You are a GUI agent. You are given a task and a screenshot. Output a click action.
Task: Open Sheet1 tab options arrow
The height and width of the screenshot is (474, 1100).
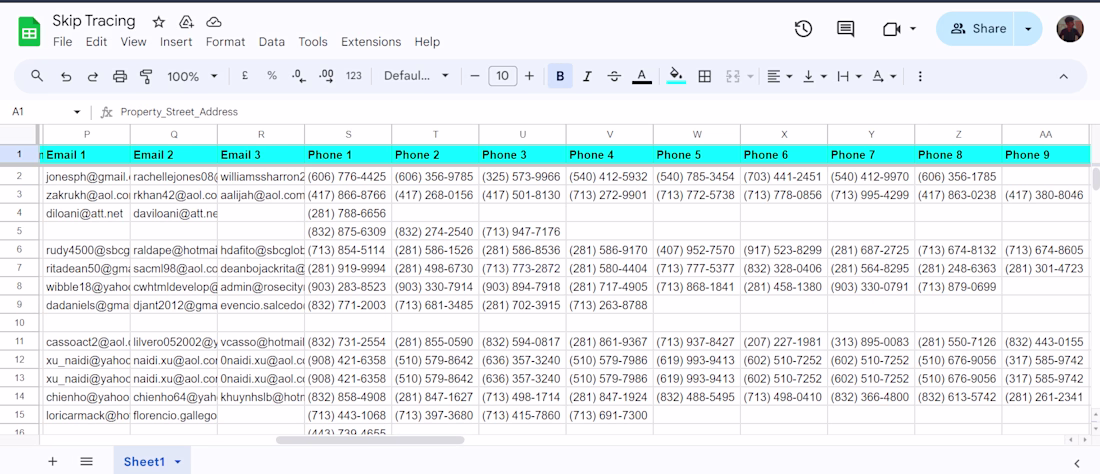tap(177, 462)
